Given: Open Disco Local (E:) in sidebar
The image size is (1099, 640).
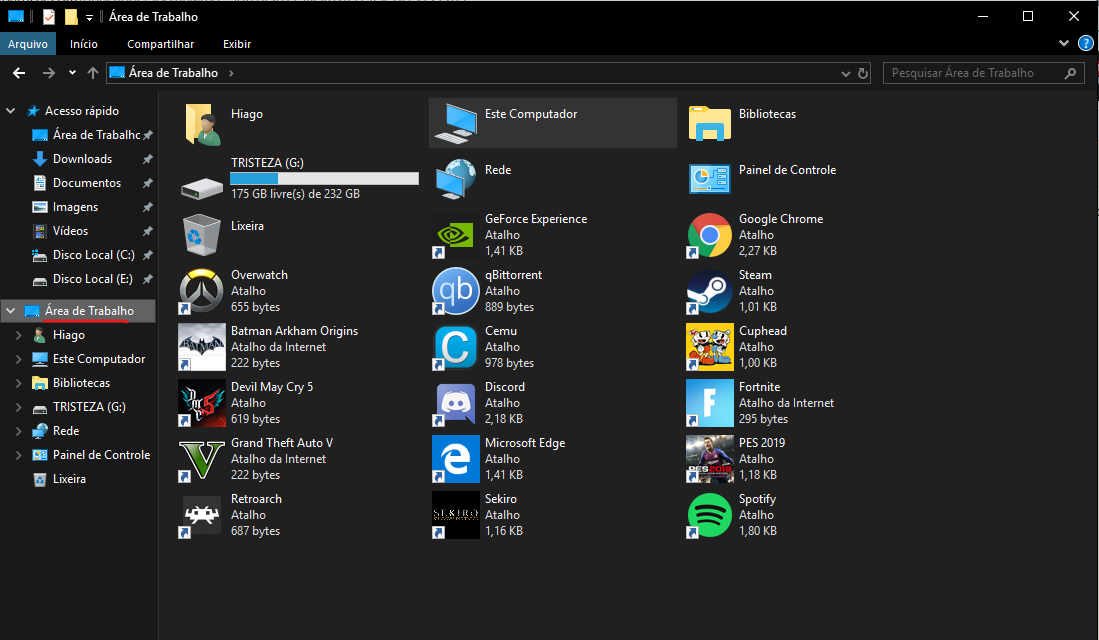Looking at the screenshot, I should [x=93, y=279].
